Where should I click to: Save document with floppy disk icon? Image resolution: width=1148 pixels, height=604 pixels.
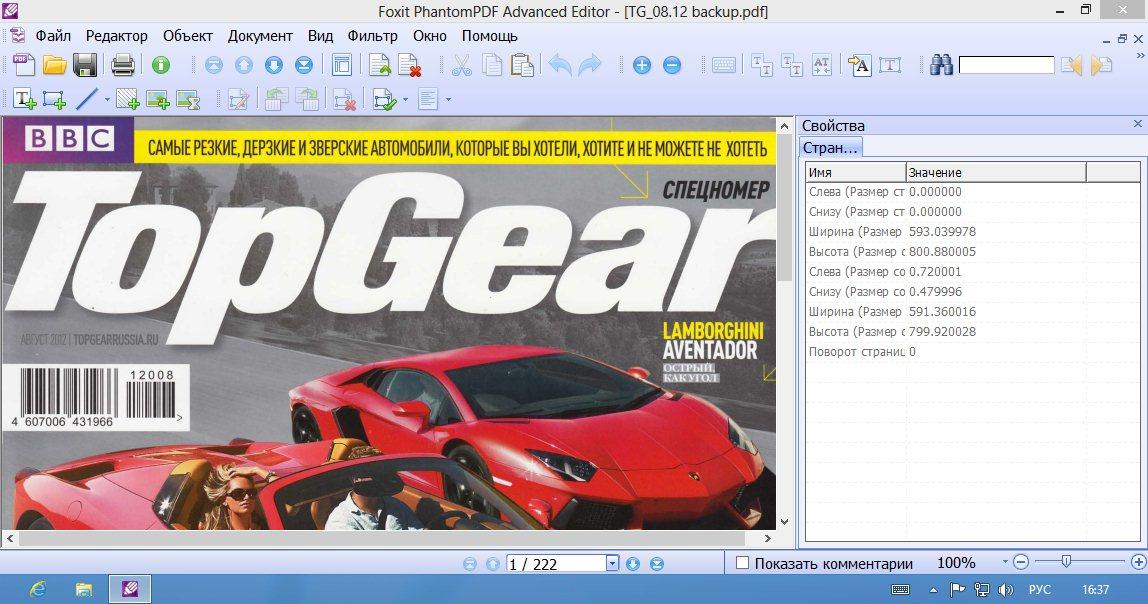tap(86, 65)
